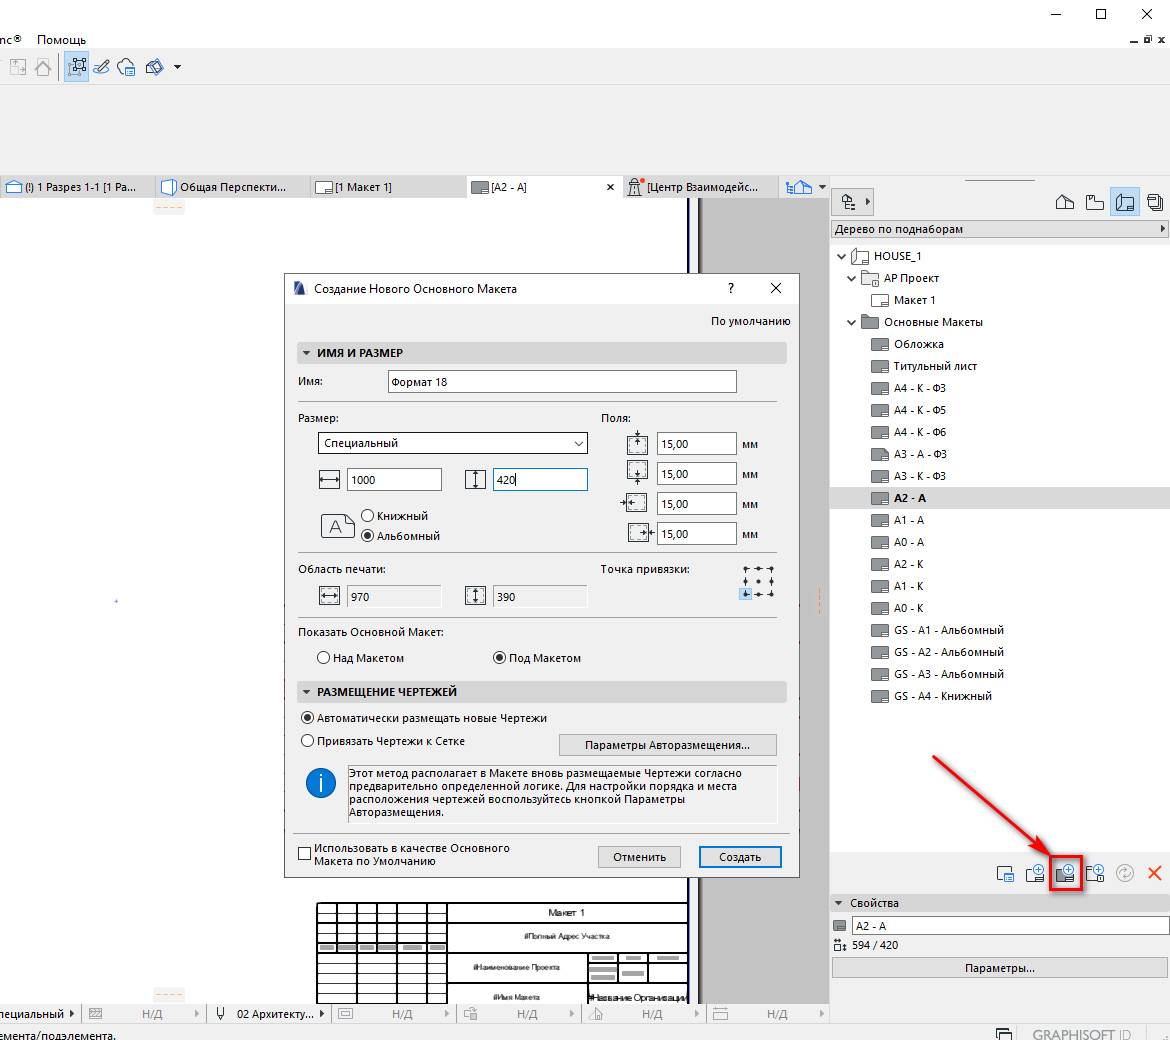
Task: Open the Project Map house icon
Action: pos(1065,202)
